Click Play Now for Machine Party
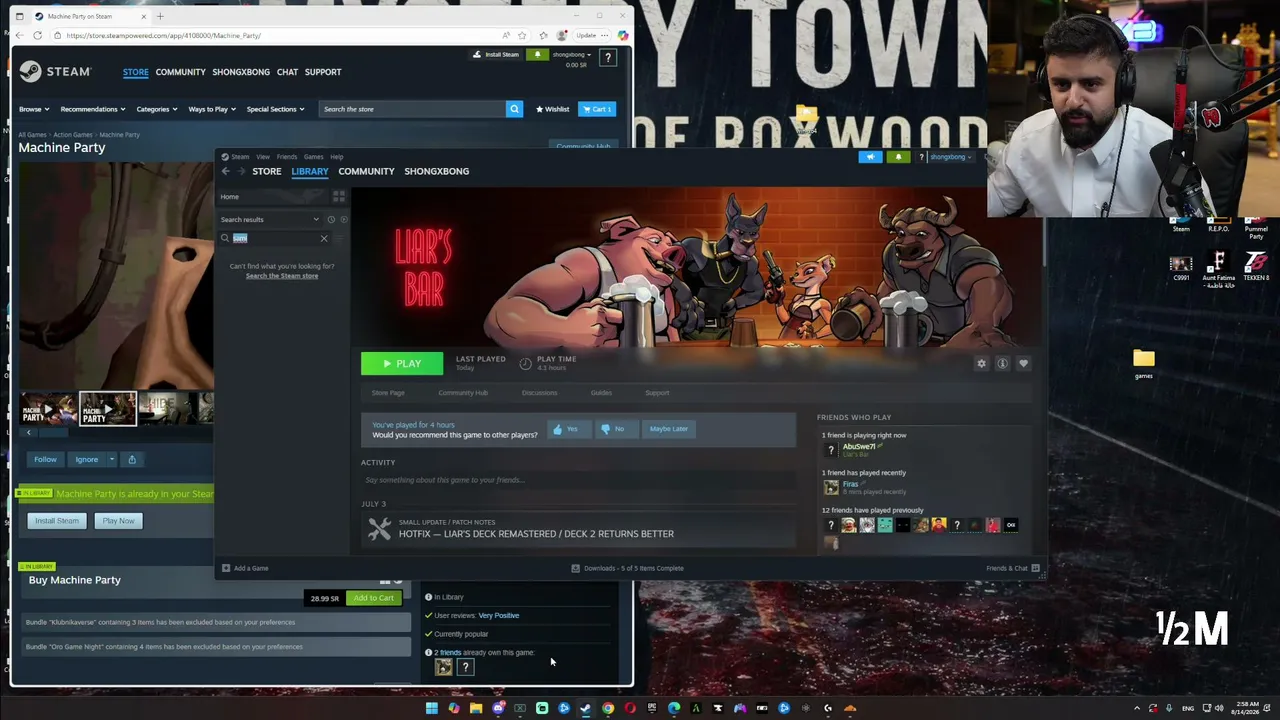Image resolution: width=1280 pixels, height=720 pixels. click(118, 521)
